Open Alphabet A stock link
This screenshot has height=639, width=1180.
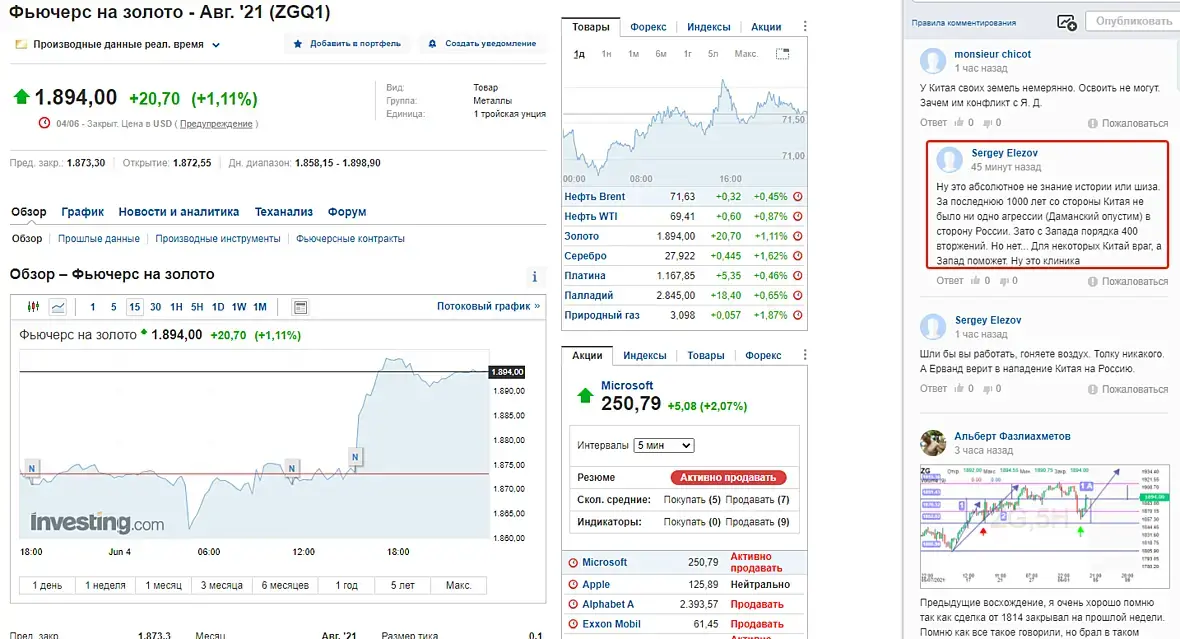(608, 604)
